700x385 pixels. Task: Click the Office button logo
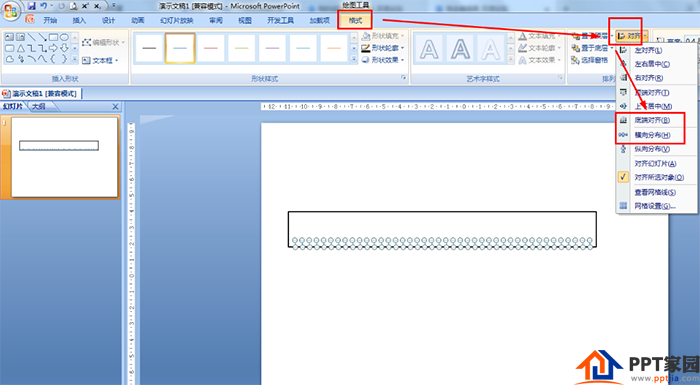coord(11,11)
